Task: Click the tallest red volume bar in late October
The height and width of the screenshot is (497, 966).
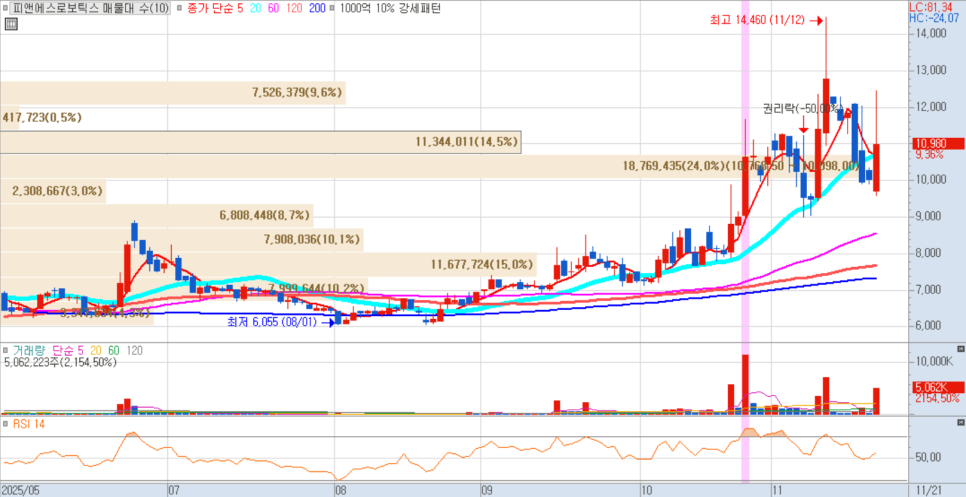Action: point(745,384)
